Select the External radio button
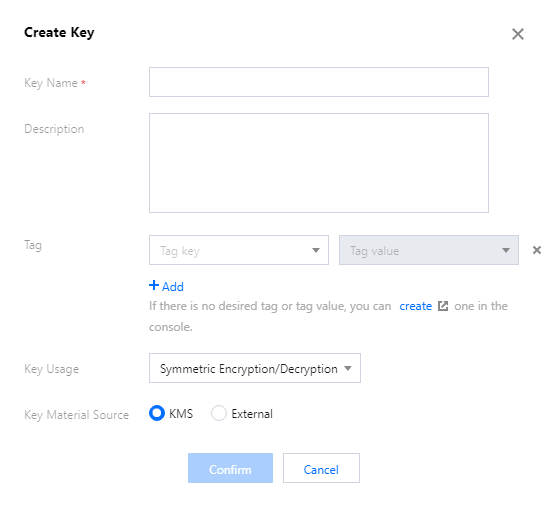The height and width of the screenshot is (507, 543). (219, 413)
